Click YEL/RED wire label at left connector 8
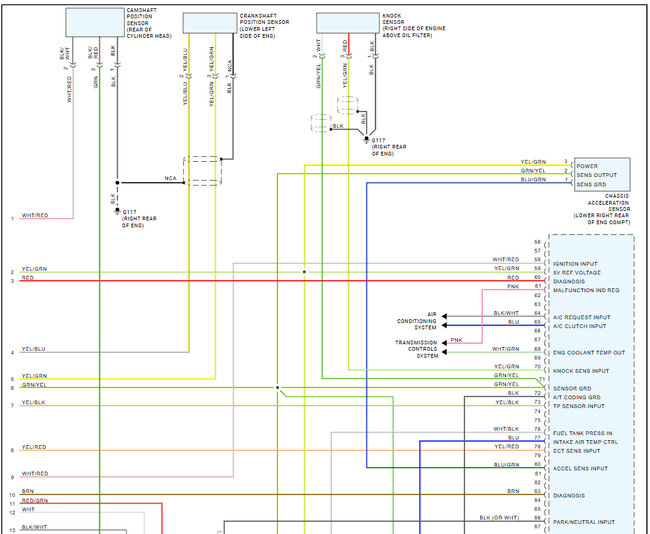 34,447
